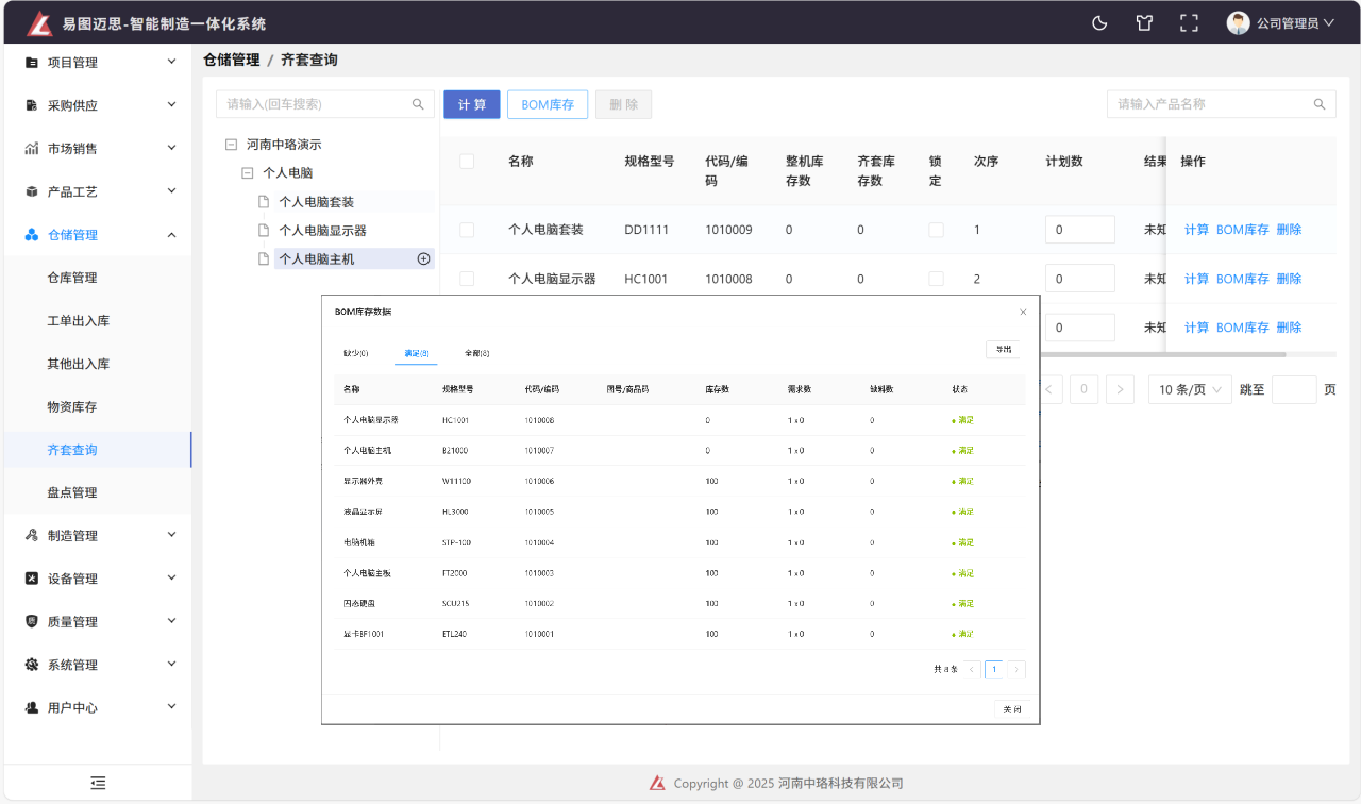Toggle 锁定 checkbox in DD1111 row

click(936, 229)
